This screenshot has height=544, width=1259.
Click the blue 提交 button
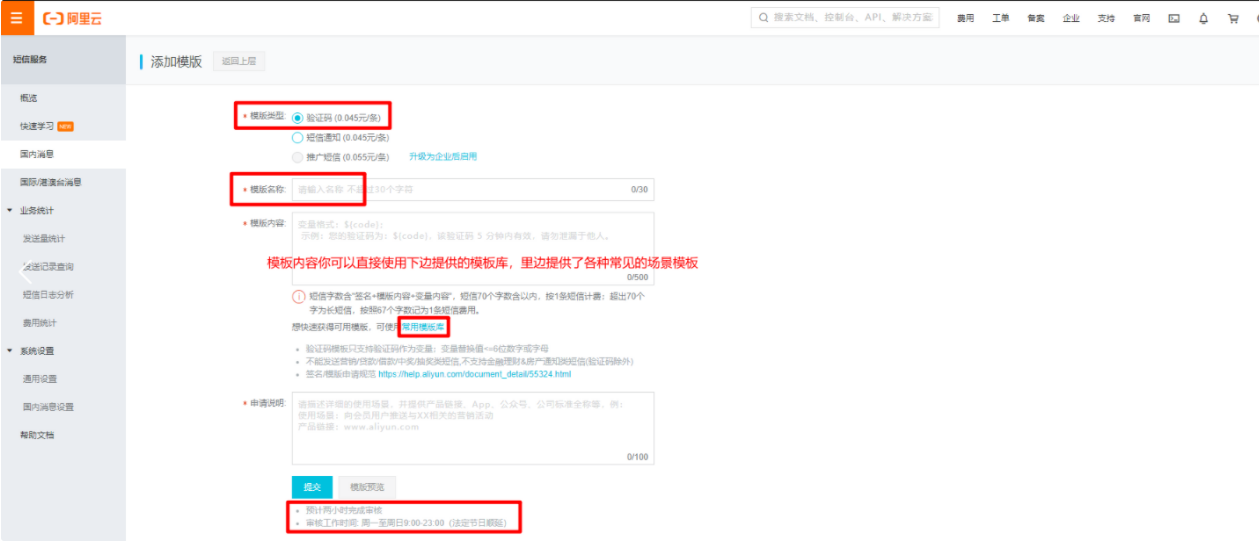coord(312,487)
